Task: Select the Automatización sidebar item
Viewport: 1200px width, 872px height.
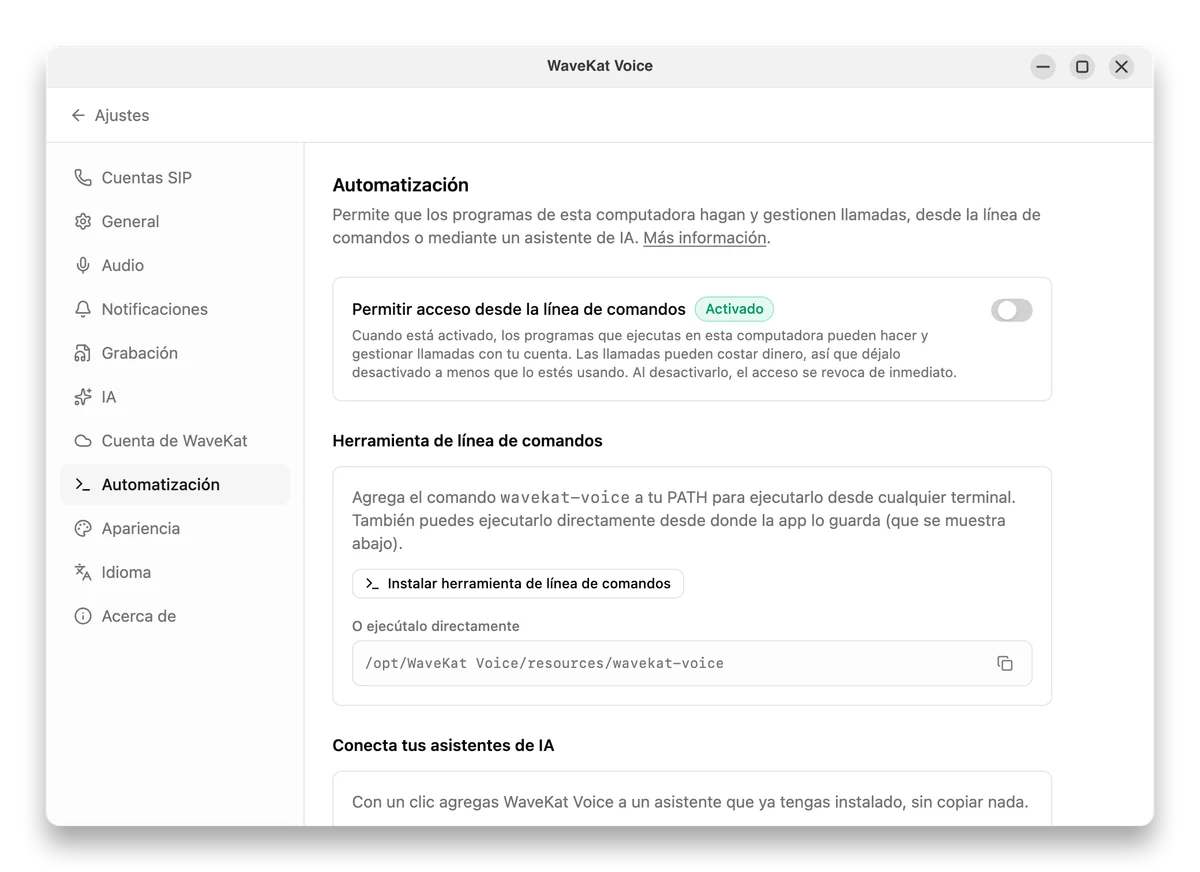Action: point(175,485)
